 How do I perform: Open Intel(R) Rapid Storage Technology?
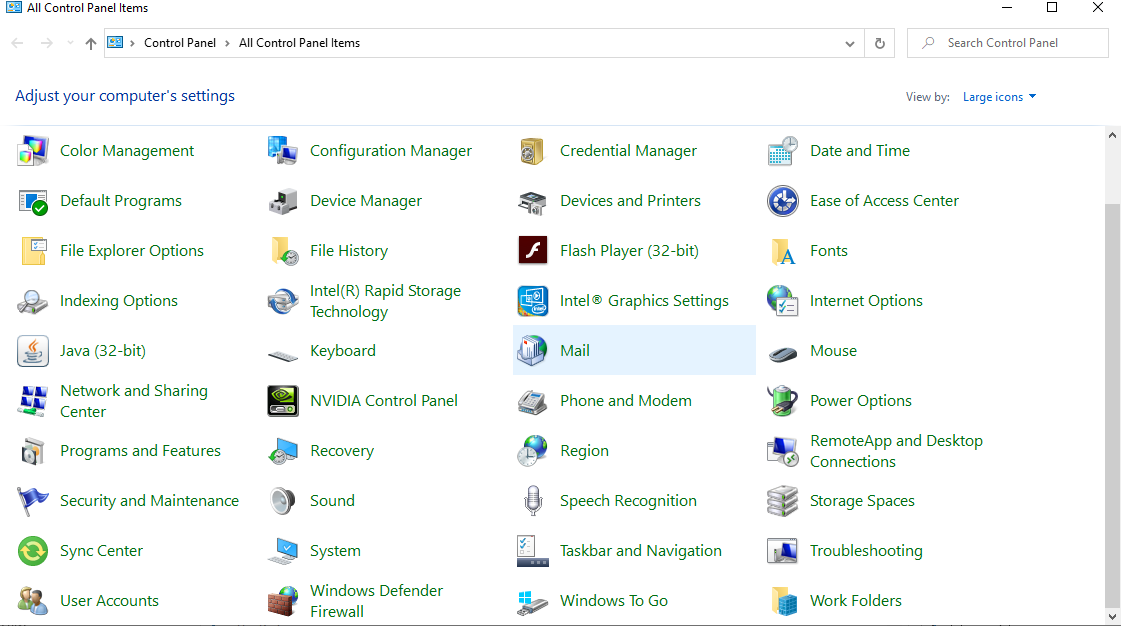[x=385, y=300]
